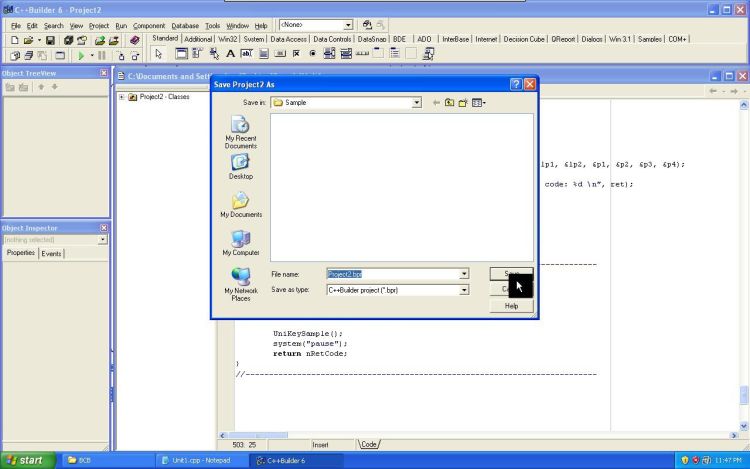Select the PopupMenu component icon

(x=214, y=54)
